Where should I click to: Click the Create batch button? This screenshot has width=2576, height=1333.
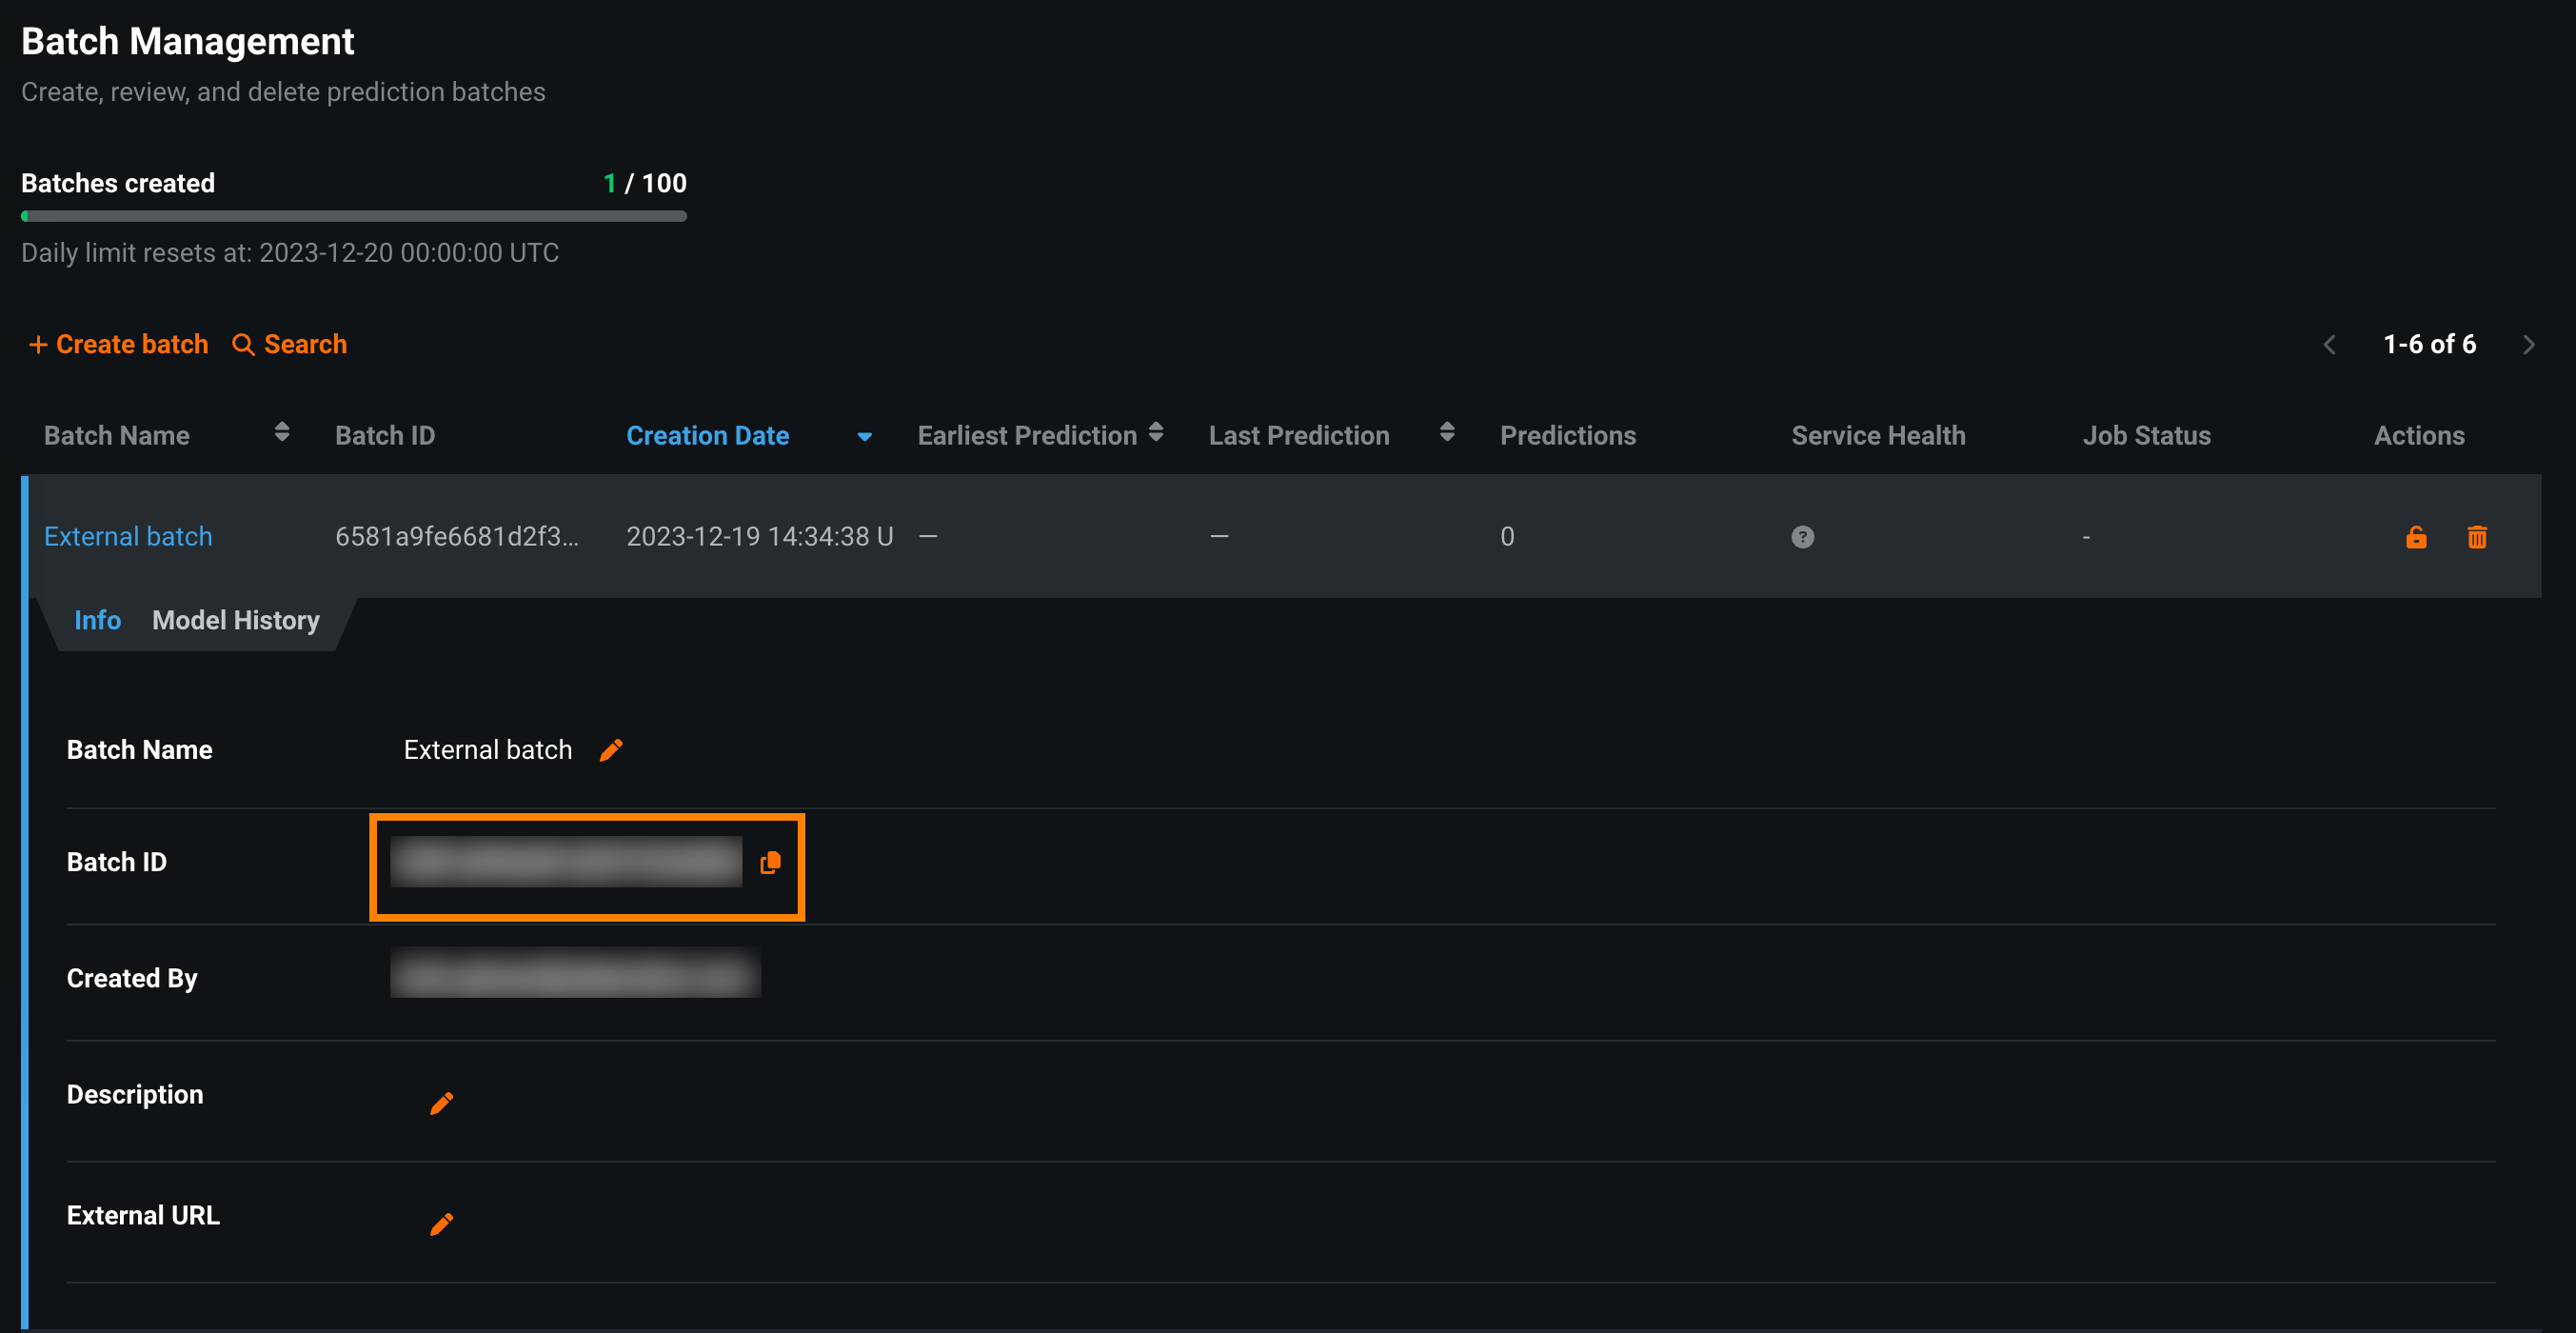(118, 344)
